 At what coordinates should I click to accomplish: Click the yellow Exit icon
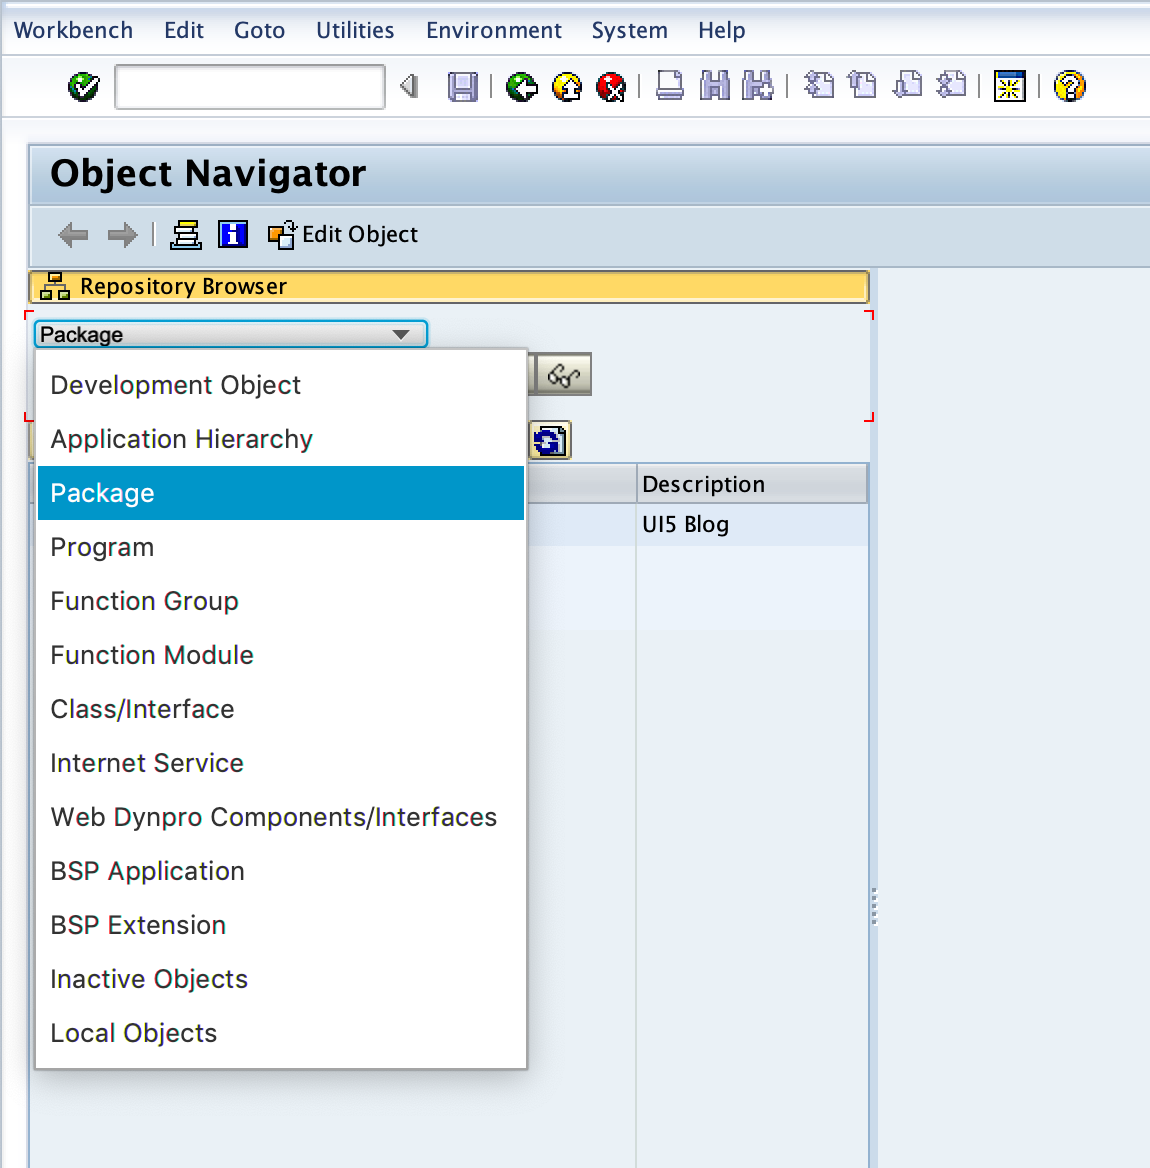point(566,87)
